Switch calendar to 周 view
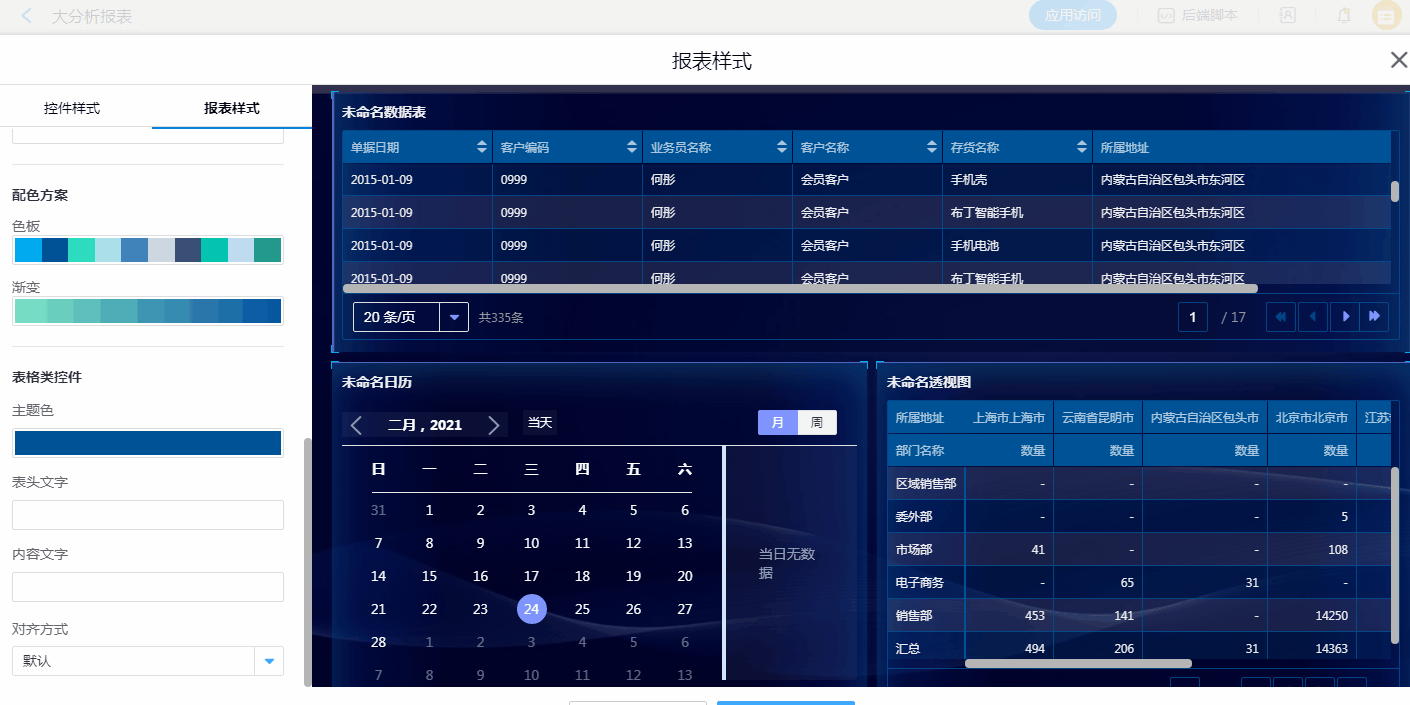This screenshot has width=1410, height=705. pos(817,423)
